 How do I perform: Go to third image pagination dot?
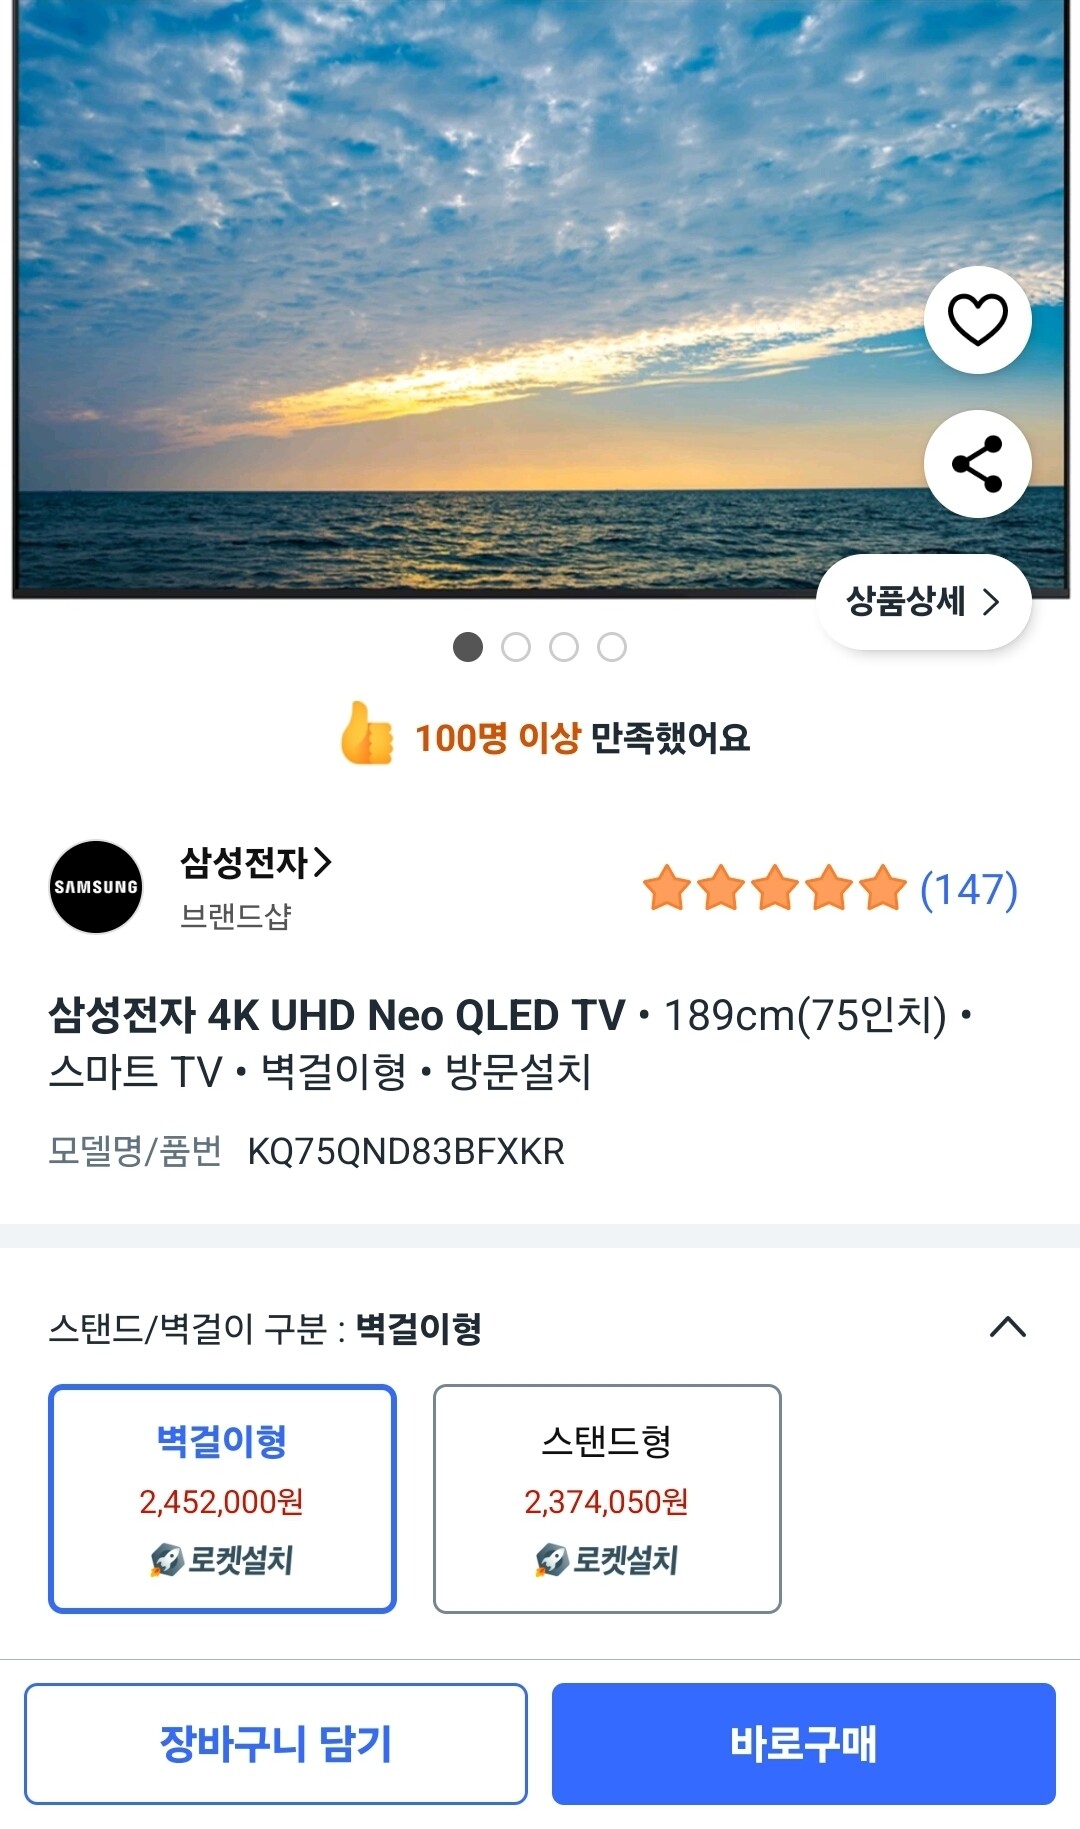click(564, 647)
